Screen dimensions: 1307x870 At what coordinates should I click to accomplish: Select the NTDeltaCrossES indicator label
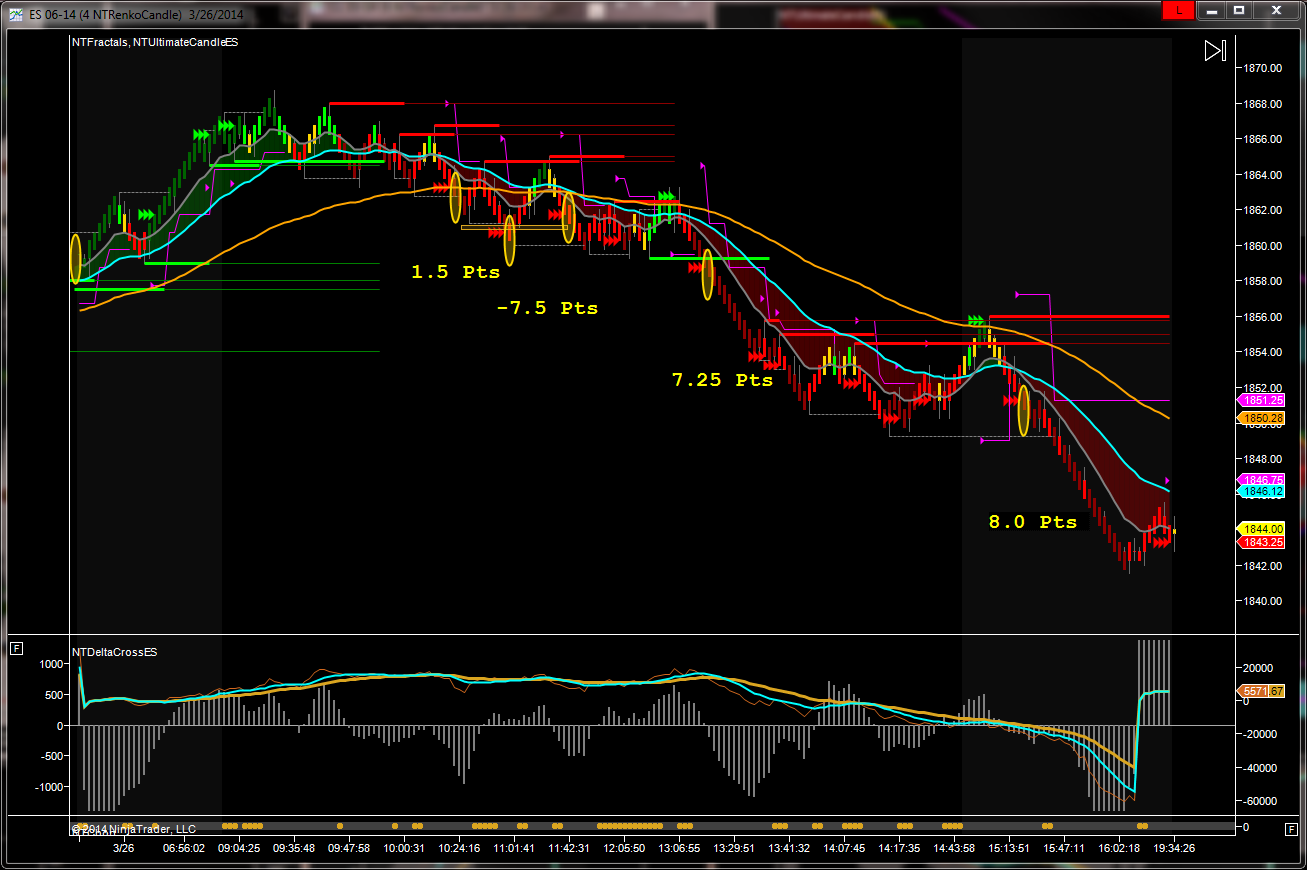coord(114,652)
